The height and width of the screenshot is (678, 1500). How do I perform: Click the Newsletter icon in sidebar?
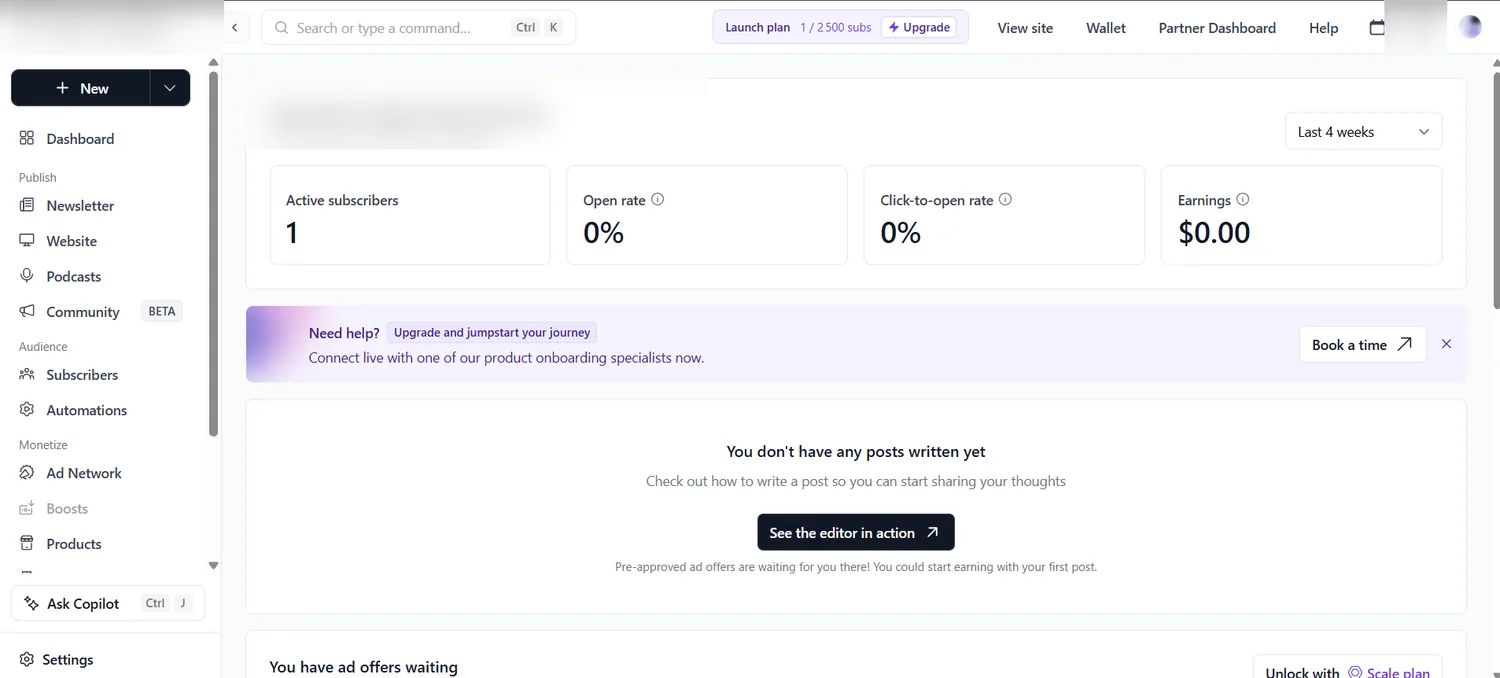click(27, 205)
